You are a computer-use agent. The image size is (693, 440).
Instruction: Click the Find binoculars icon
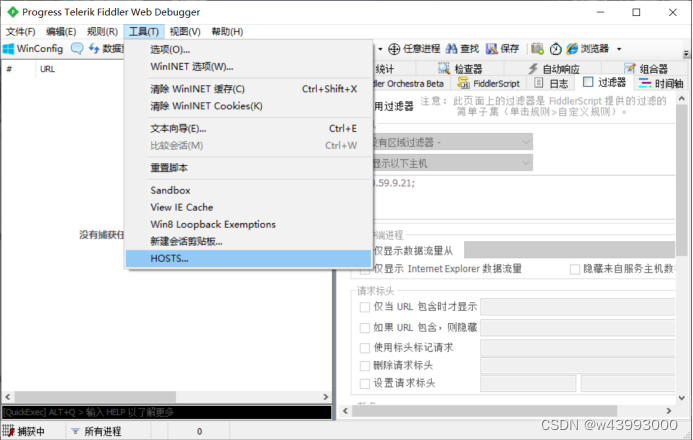coord(452,49)
